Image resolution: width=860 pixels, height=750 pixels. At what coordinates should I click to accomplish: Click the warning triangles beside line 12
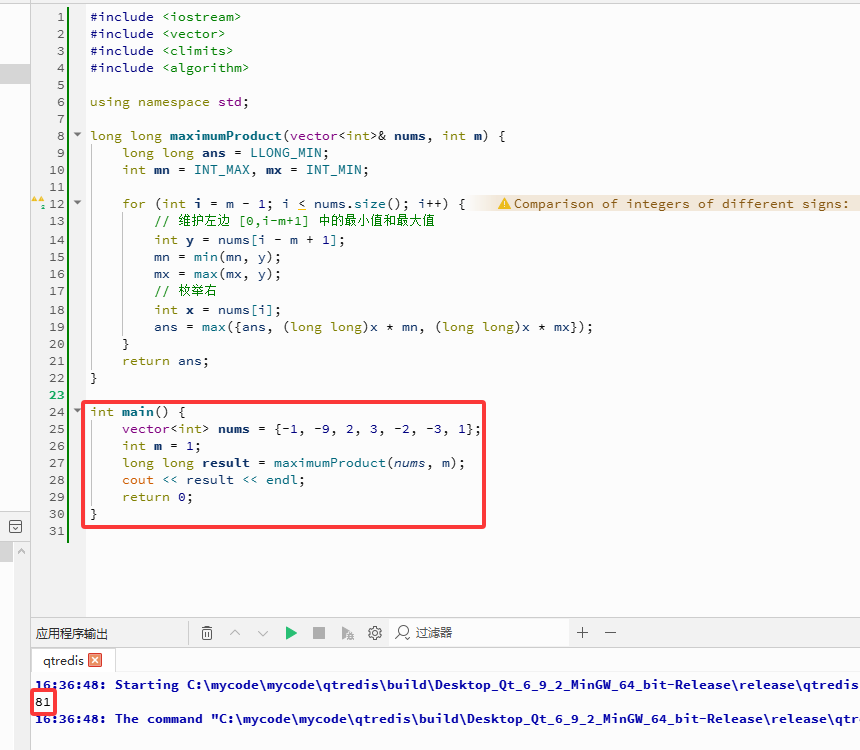tap(38, 202)
